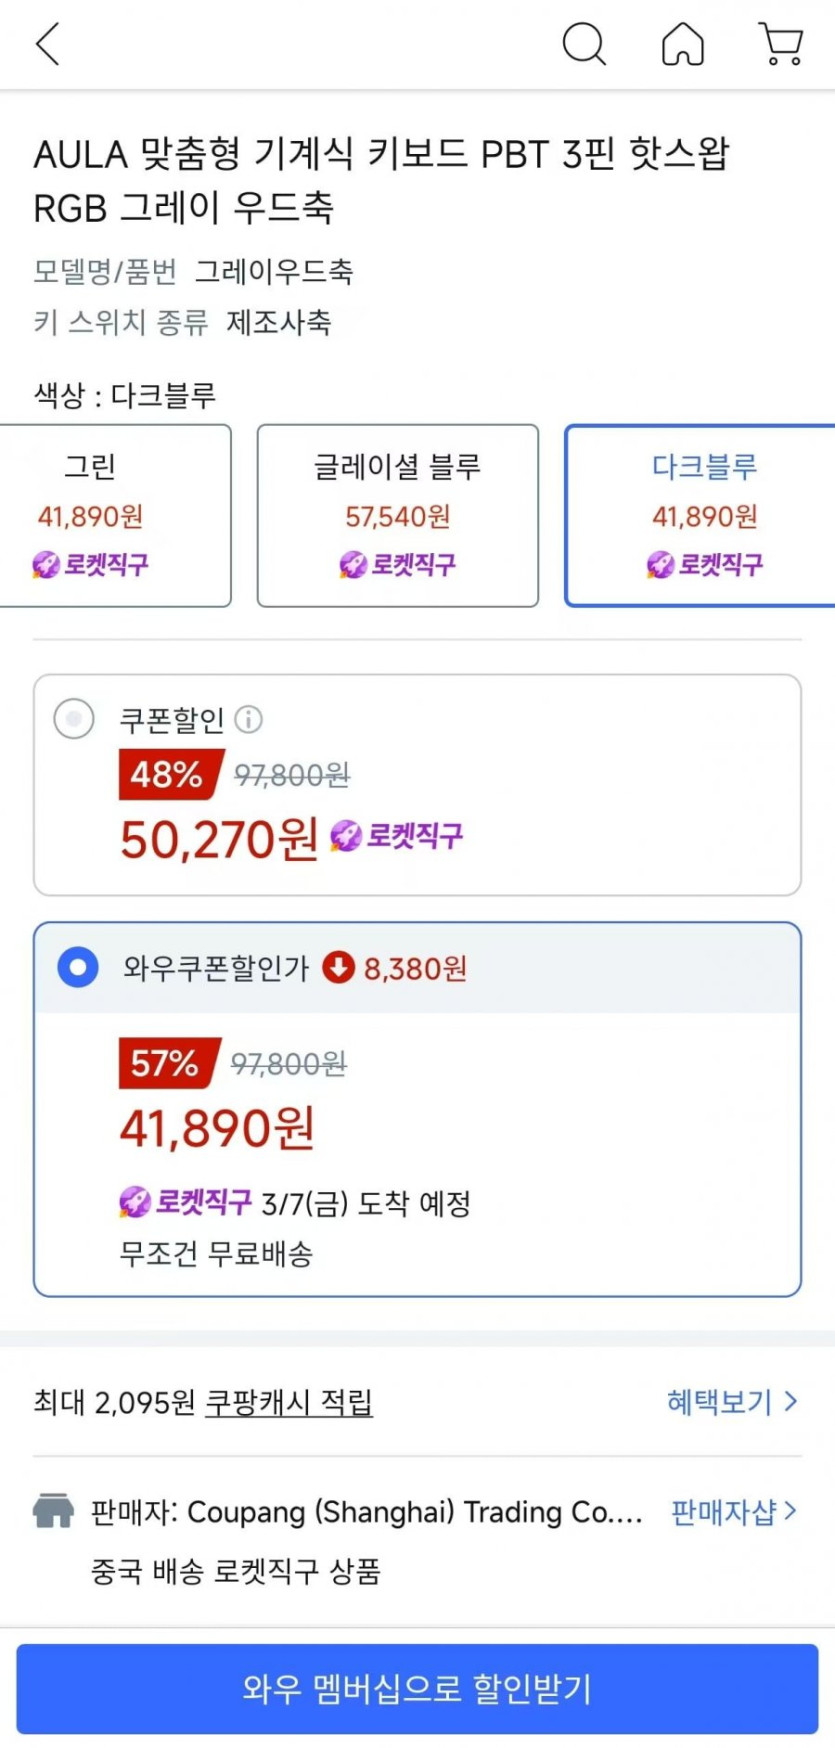
Task: Tap the 57% discount badge
Action: pyautogui.click(x=166, y=1063)
